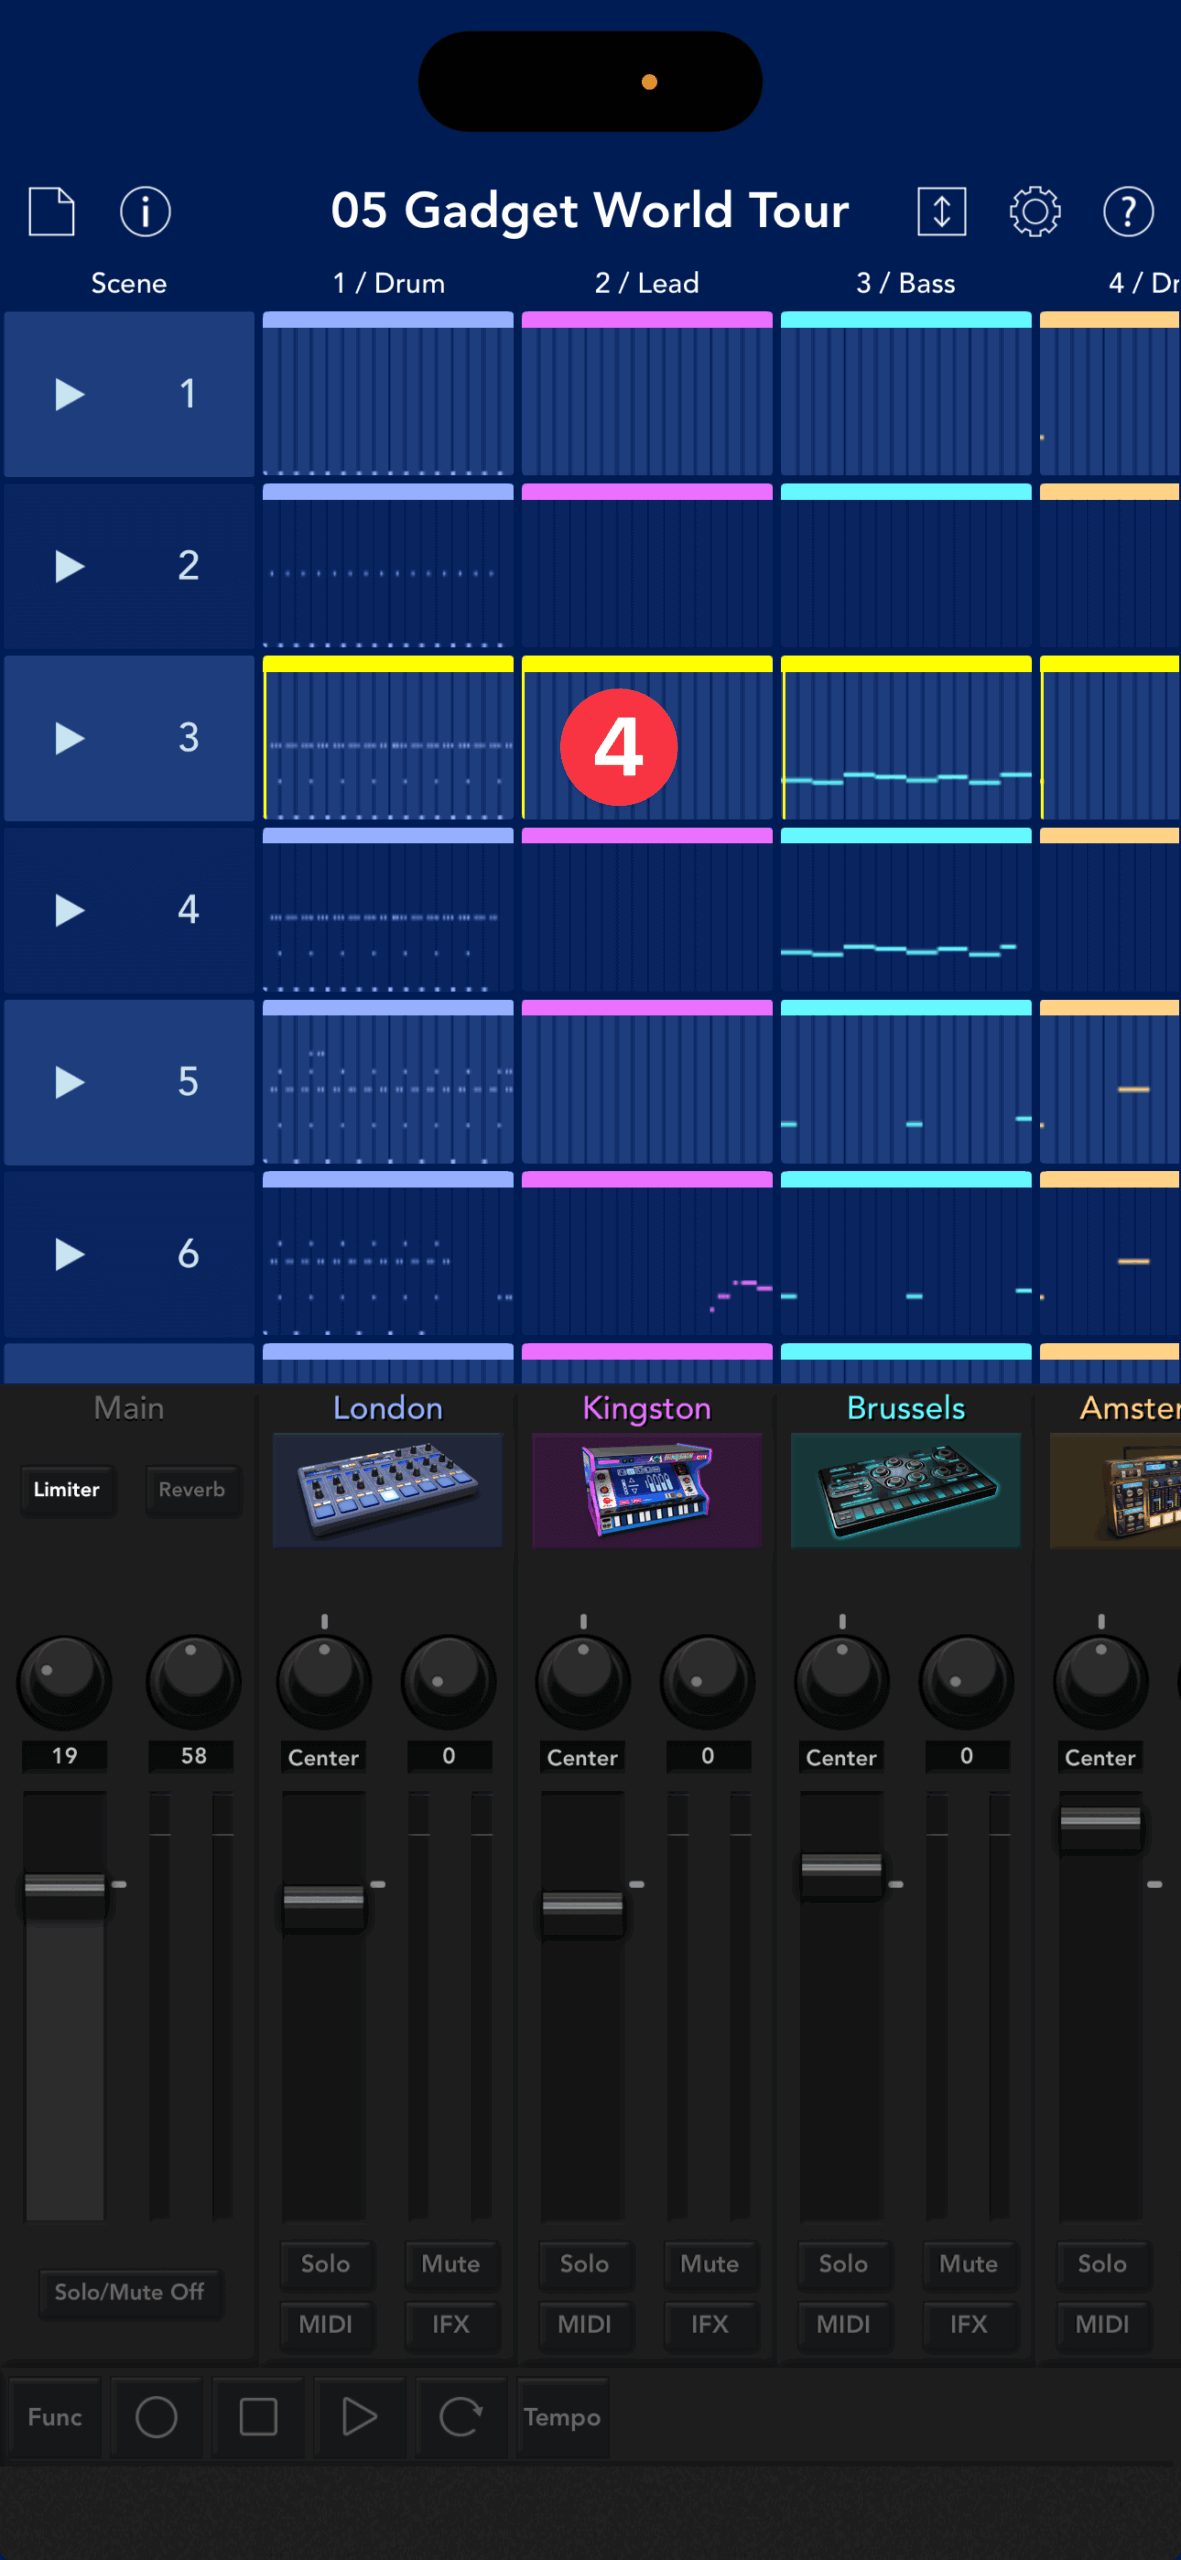Open the Brussels bass gadget thumbnail
This screenshot has height=2560, width=1181.
click(905, 1489)
